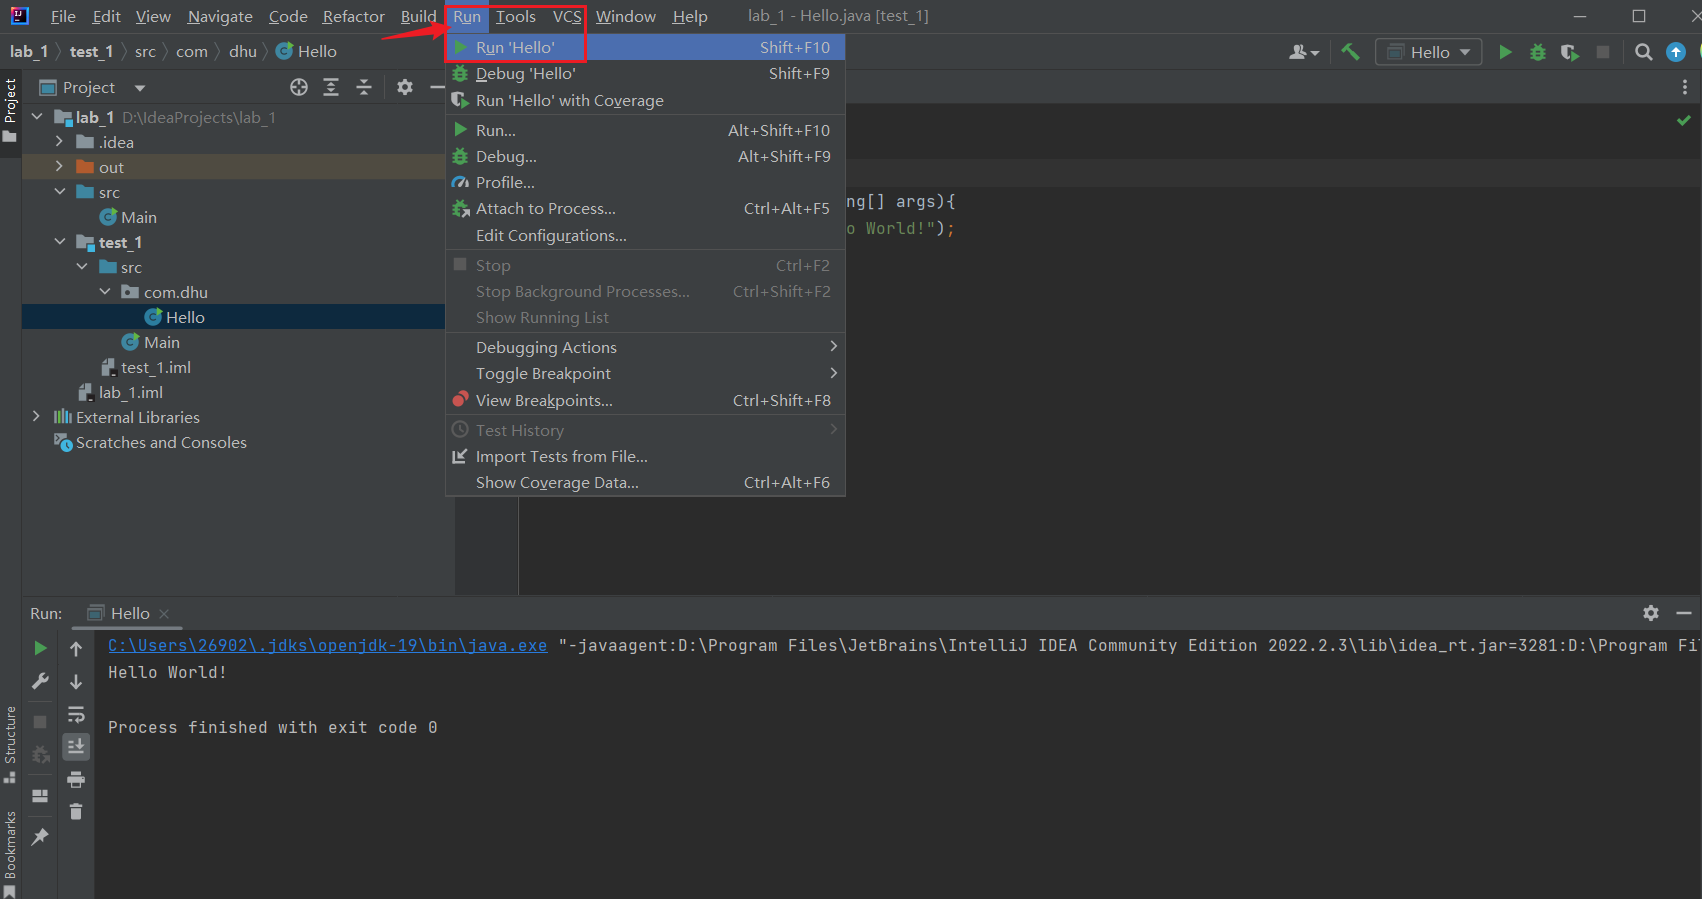Open Search Everywhere magnifier icon
Viewport: 1702px width, 899px height.
1643,52
